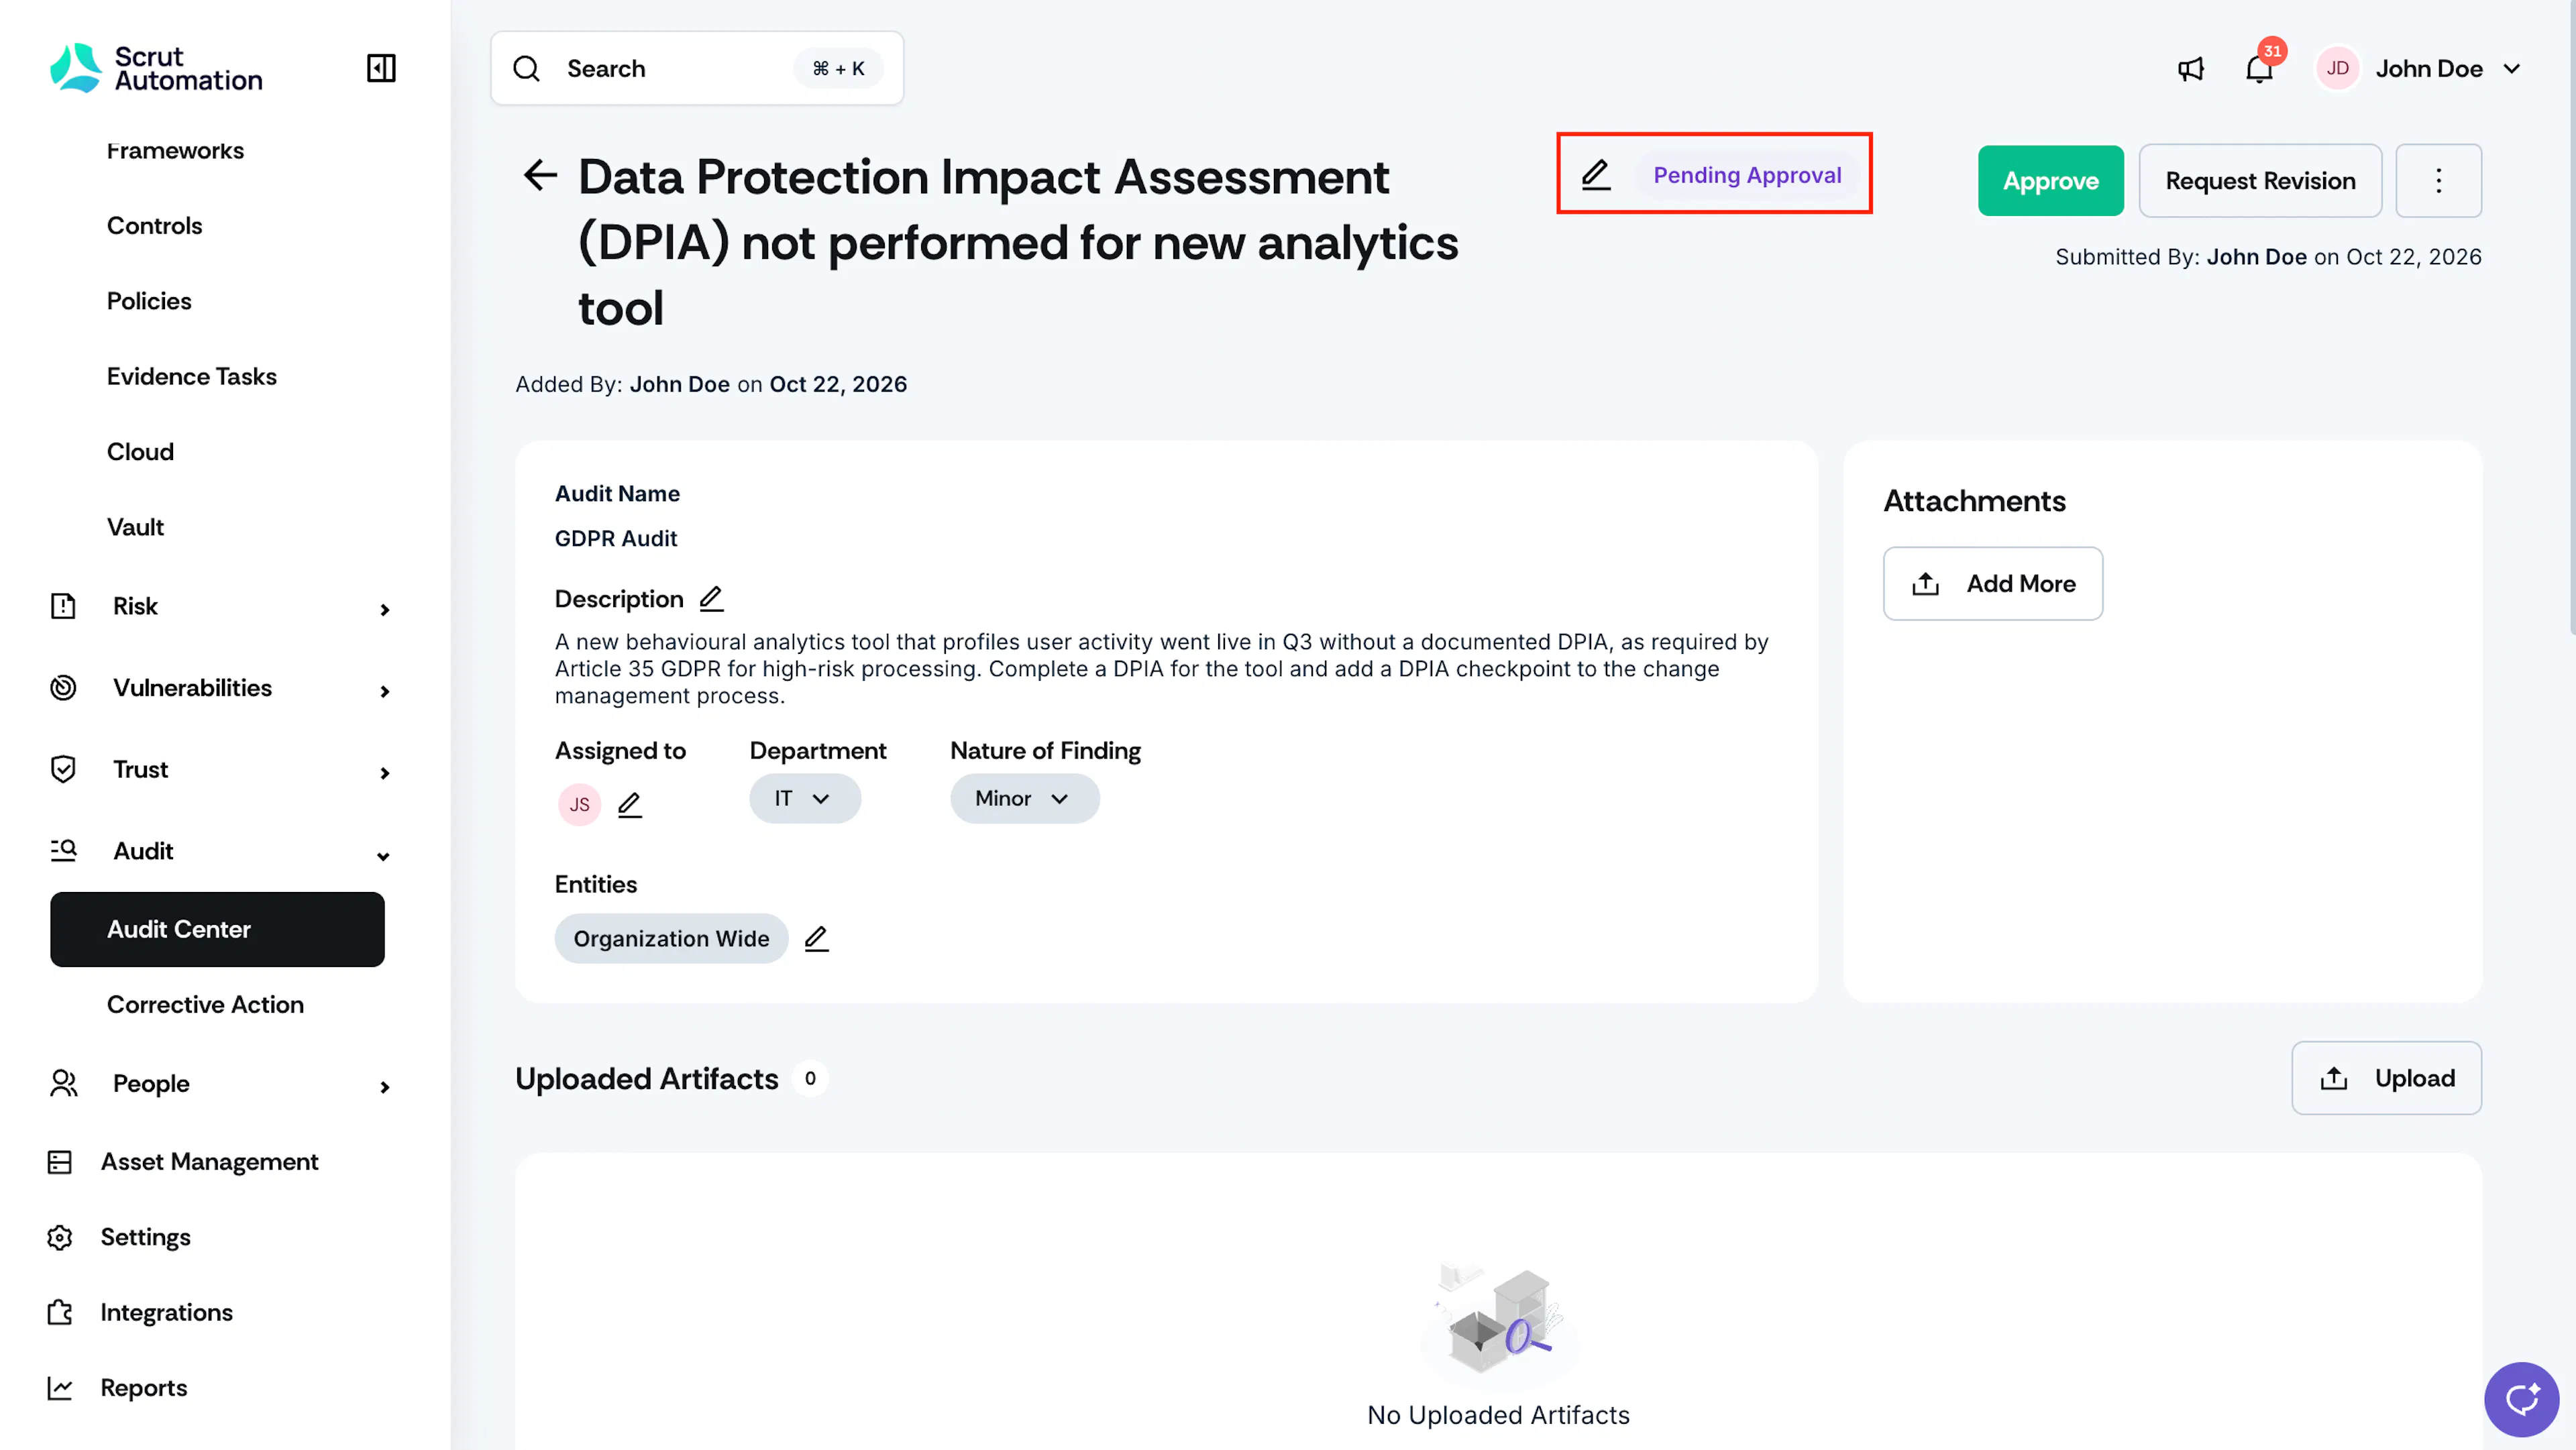Edit the Description pencil icon
Viewport: 2576px width, 1450px height.
[x=711, y=598]
